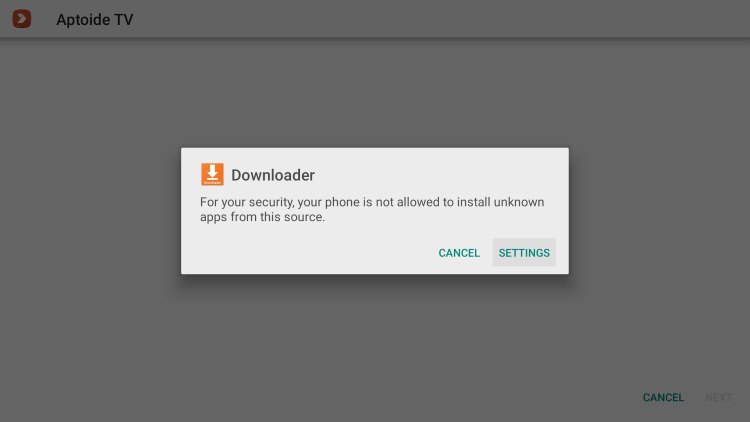Select the bottom-bar CANCEL button
The height and width of the screenshot is (422, 750).
pyautogui.click(x=663, y=398)
